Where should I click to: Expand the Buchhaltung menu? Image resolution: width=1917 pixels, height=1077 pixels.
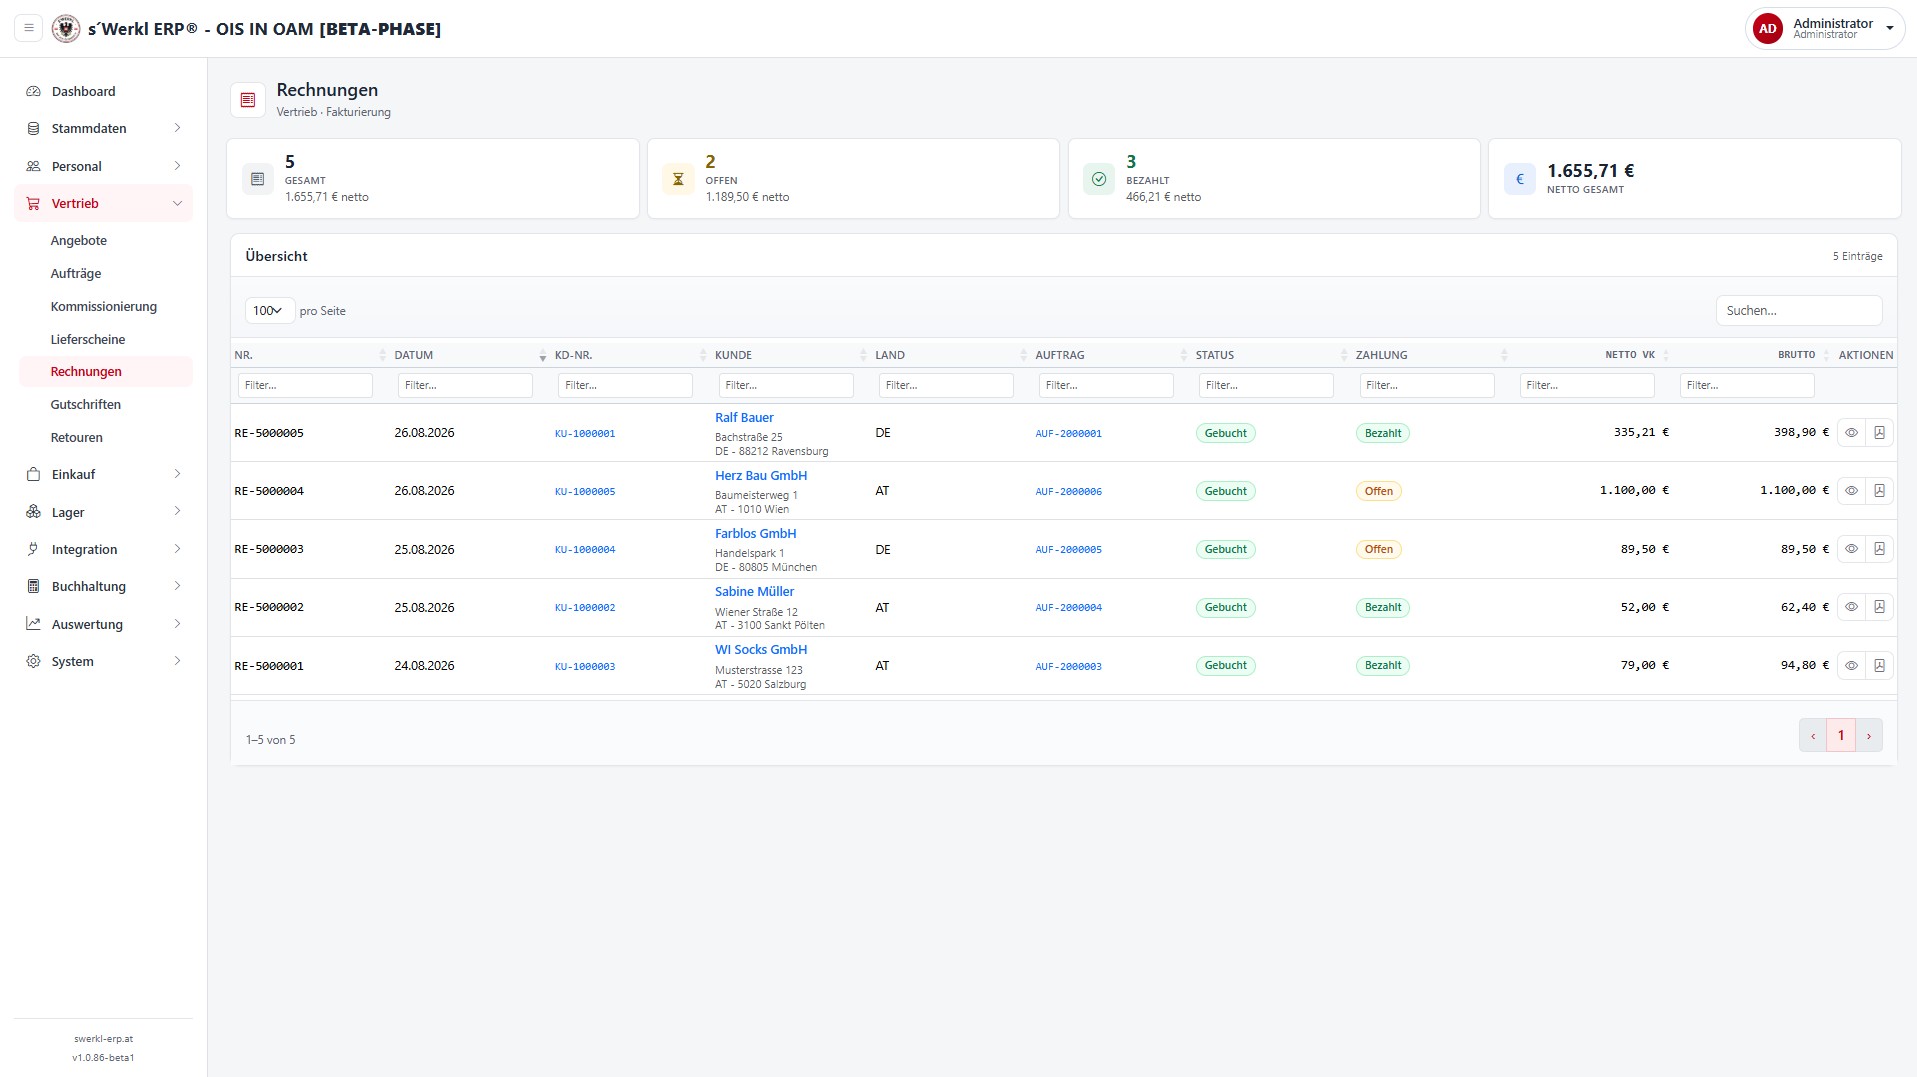pyautogui.click(x=104, y=586)
